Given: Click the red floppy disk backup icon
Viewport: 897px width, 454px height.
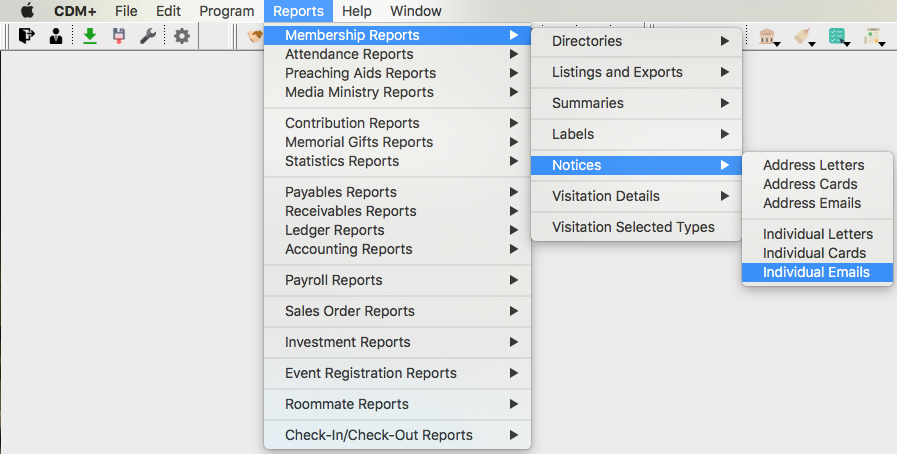Looking at the screenshot, I should (x=119, y=36).
